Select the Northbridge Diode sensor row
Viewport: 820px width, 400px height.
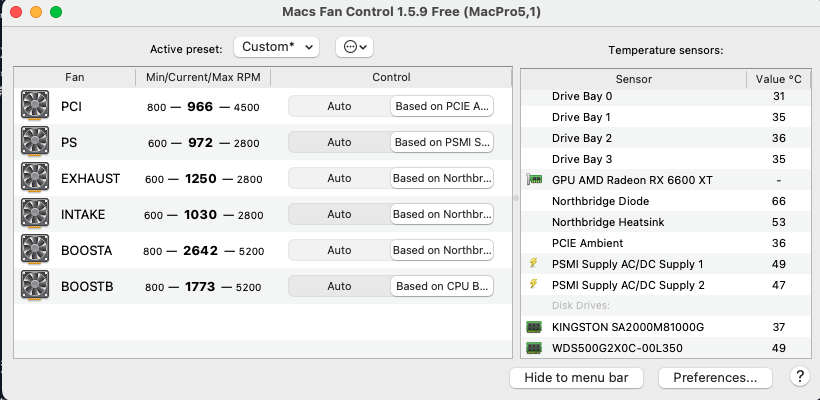tap(640, 201)
